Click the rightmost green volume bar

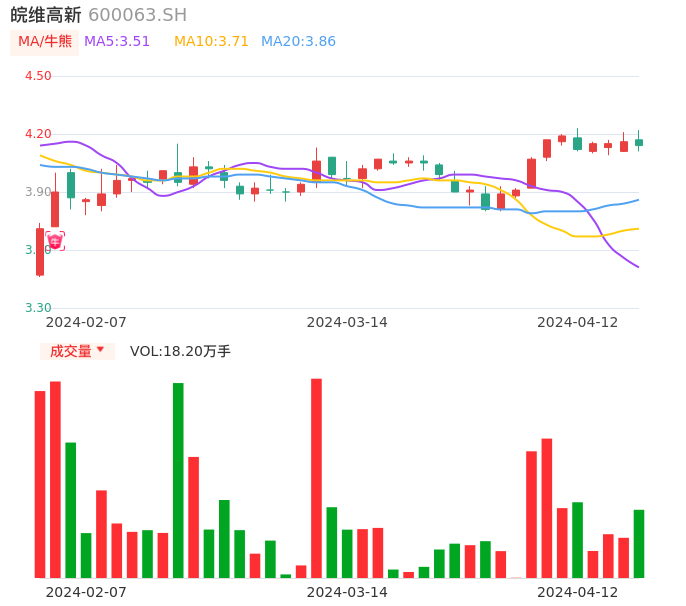(x=639, y=543)
